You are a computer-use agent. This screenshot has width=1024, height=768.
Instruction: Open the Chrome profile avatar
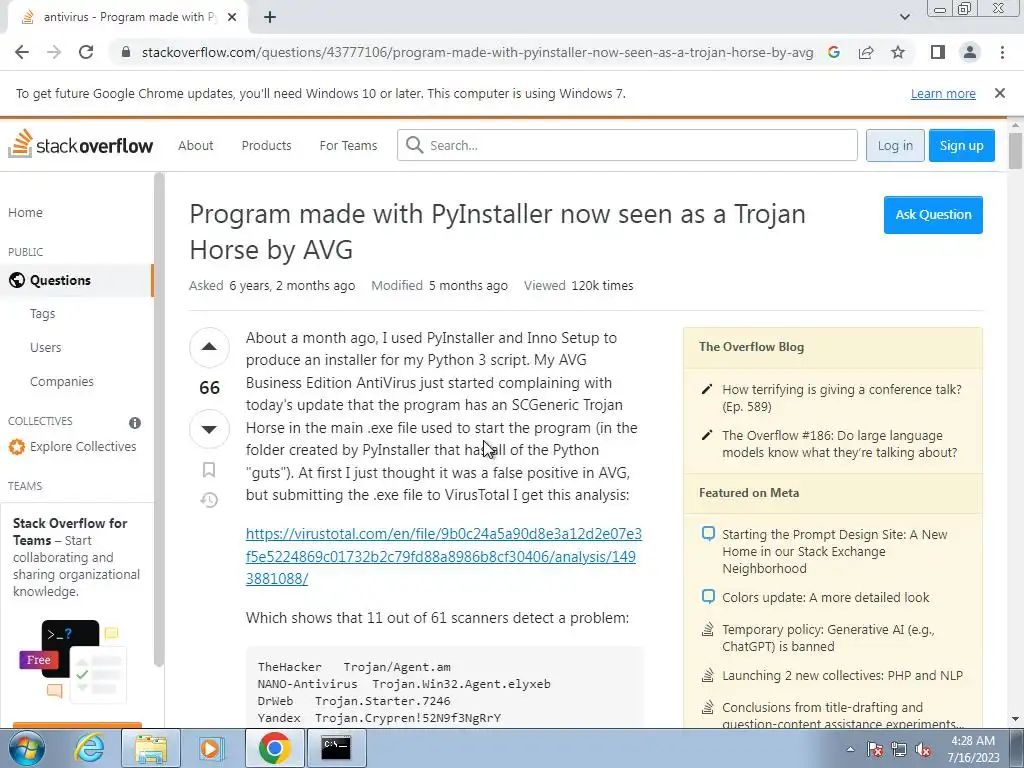[970, 52]
